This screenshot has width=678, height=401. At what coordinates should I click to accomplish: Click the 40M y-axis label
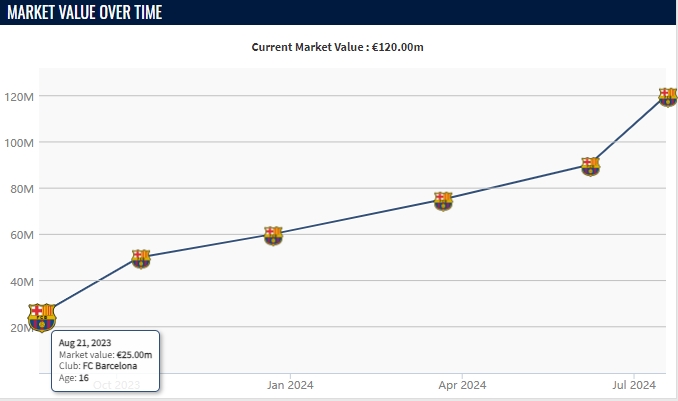(21, 281)
